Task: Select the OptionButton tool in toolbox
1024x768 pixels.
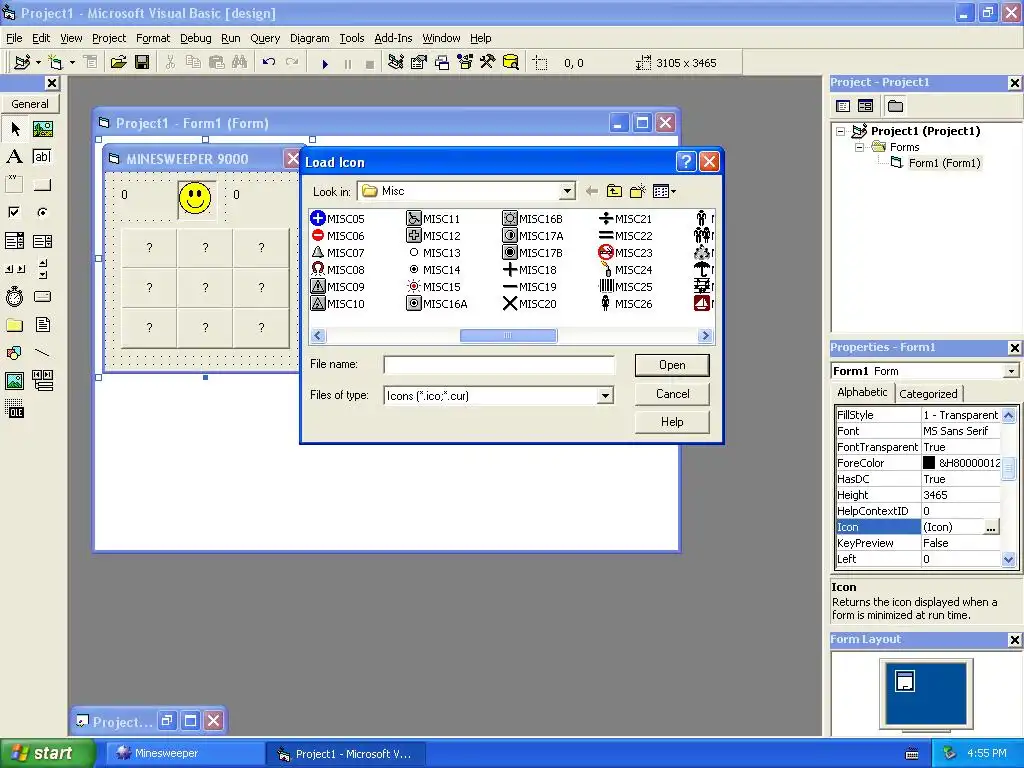Action: 42,212
